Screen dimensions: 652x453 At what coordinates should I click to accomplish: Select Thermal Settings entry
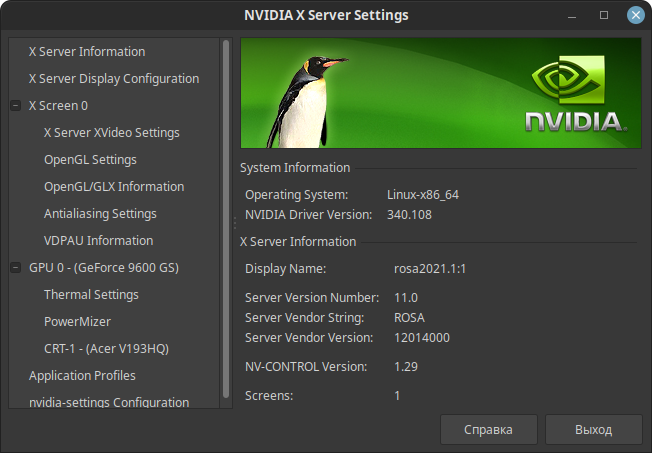pos(91,295)
